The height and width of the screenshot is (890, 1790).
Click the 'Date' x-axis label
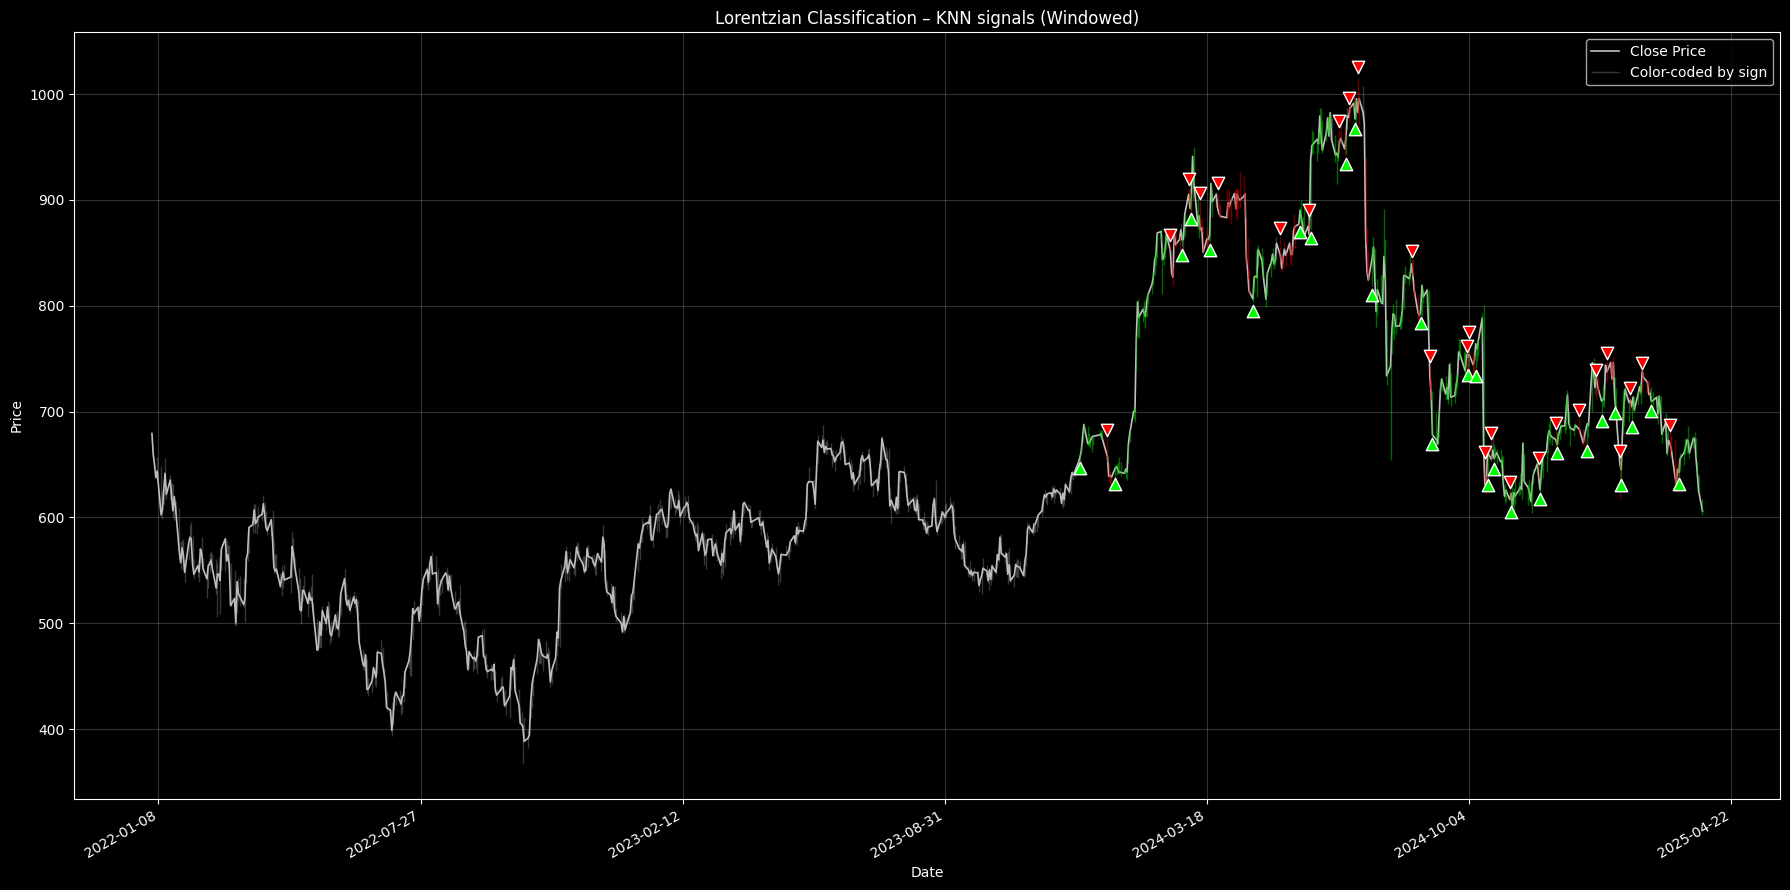point(927,872)
